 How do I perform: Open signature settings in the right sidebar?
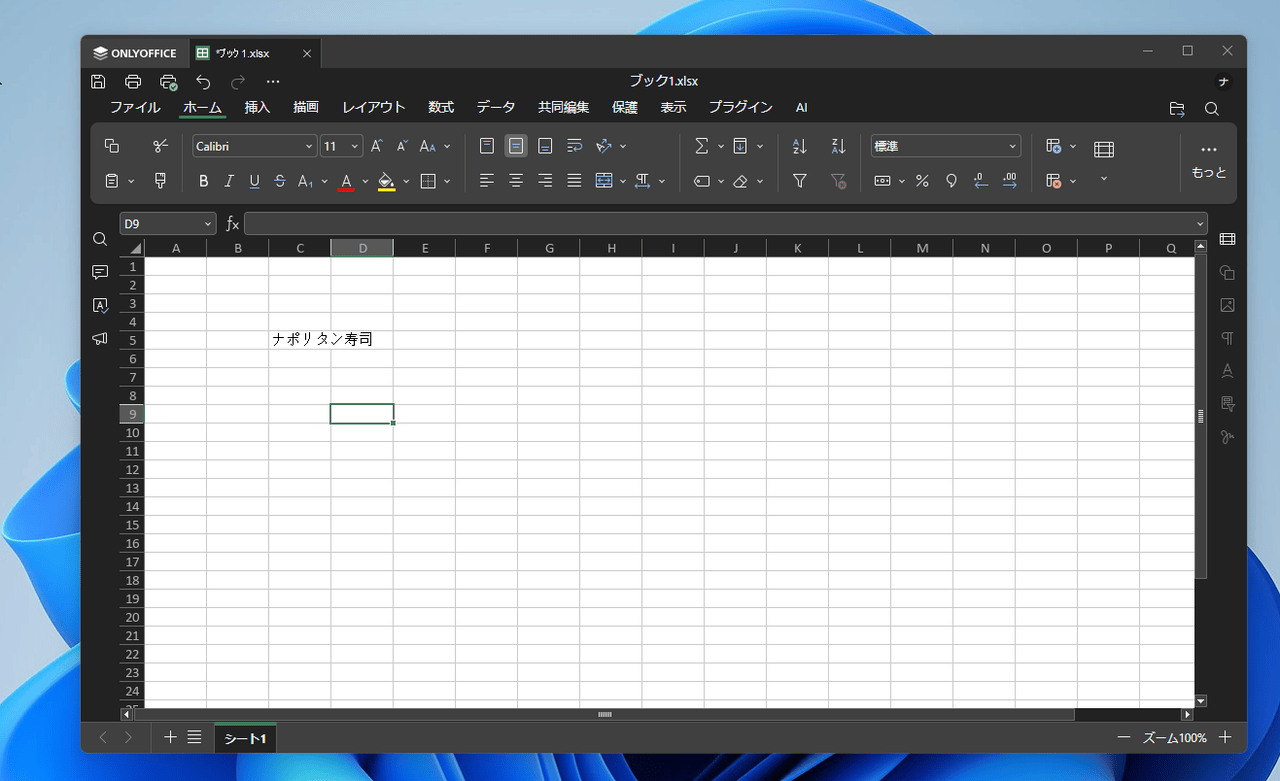coord(1227,437)
